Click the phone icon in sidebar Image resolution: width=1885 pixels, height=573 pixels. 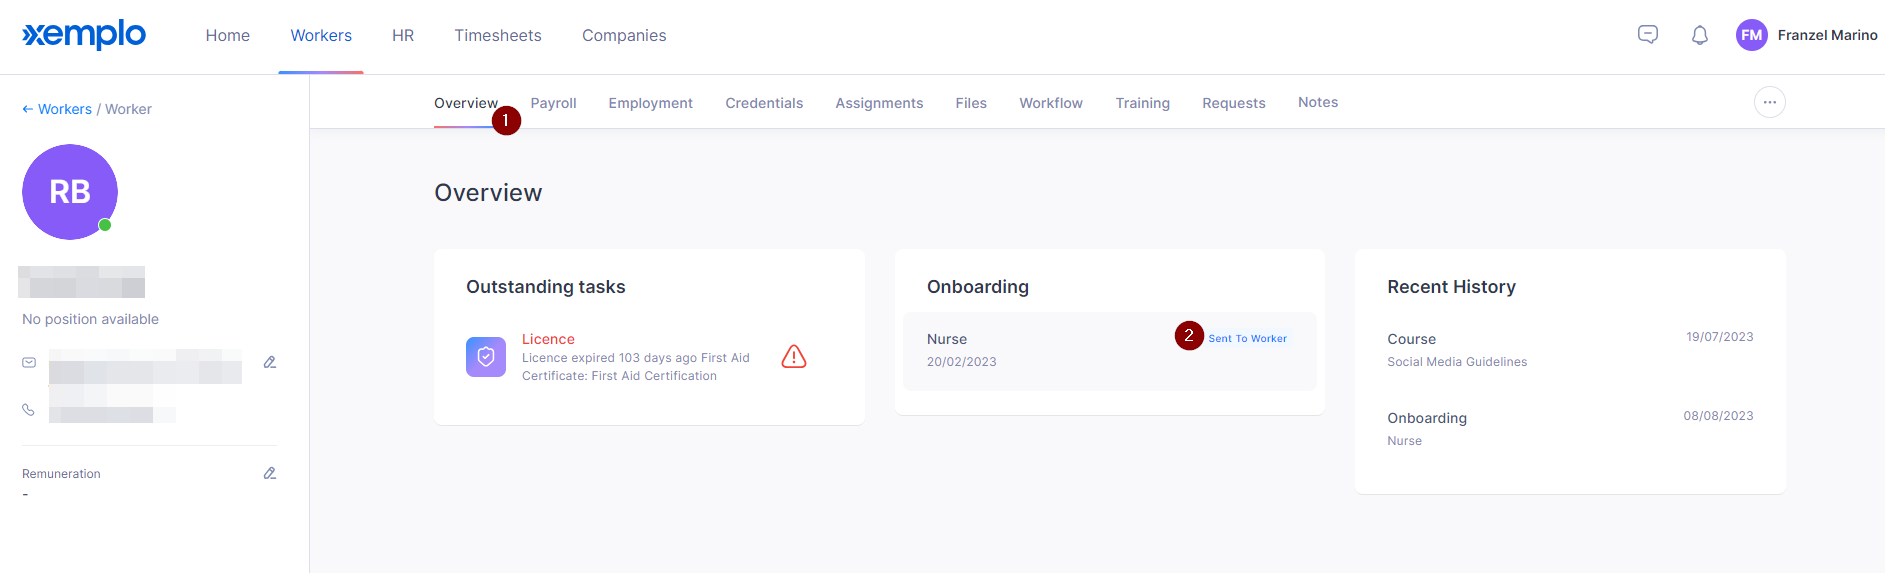[28, 410]
